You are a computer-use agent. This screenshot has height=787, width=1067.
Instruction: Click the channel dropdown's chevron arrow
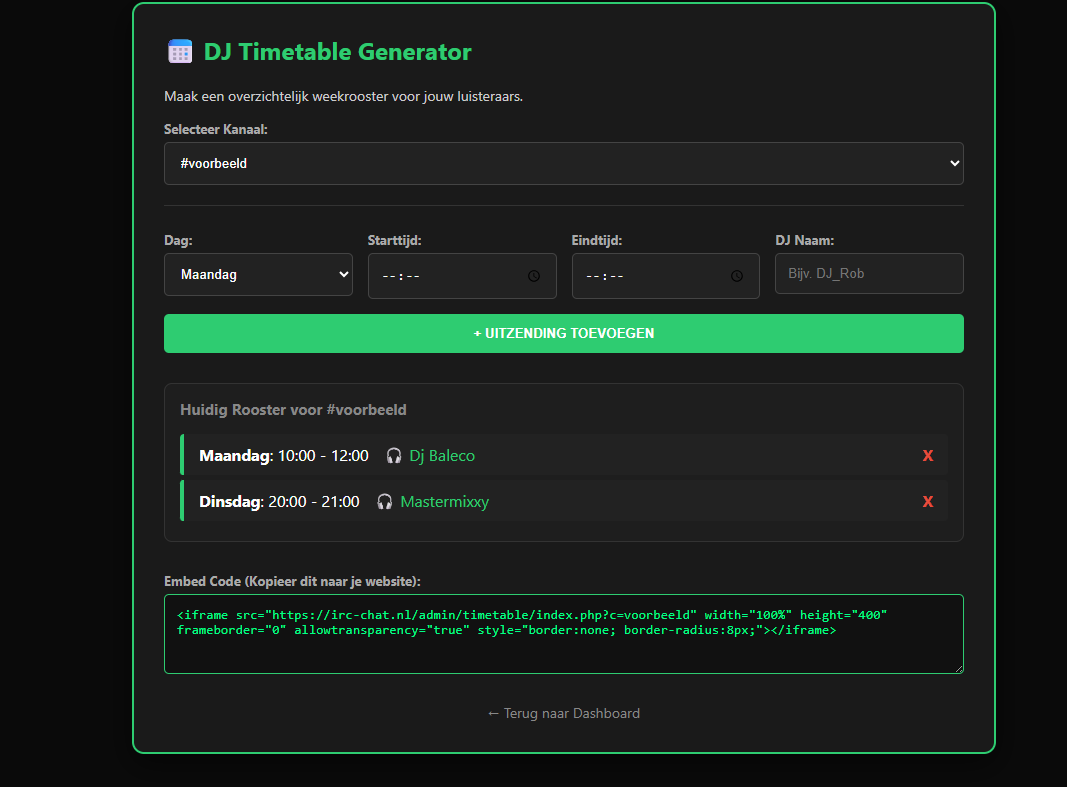coord(953,163)
